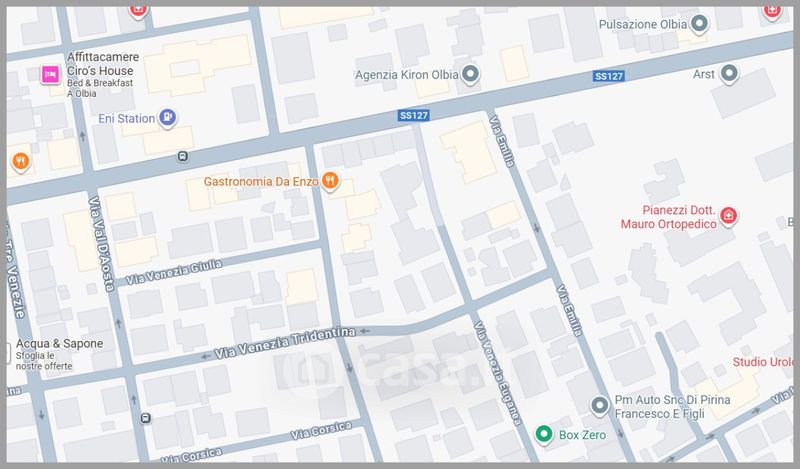Select the Pm Auto Snc Di Pirina pin
This screenshot has width=800, height=469.
[599, 406]
